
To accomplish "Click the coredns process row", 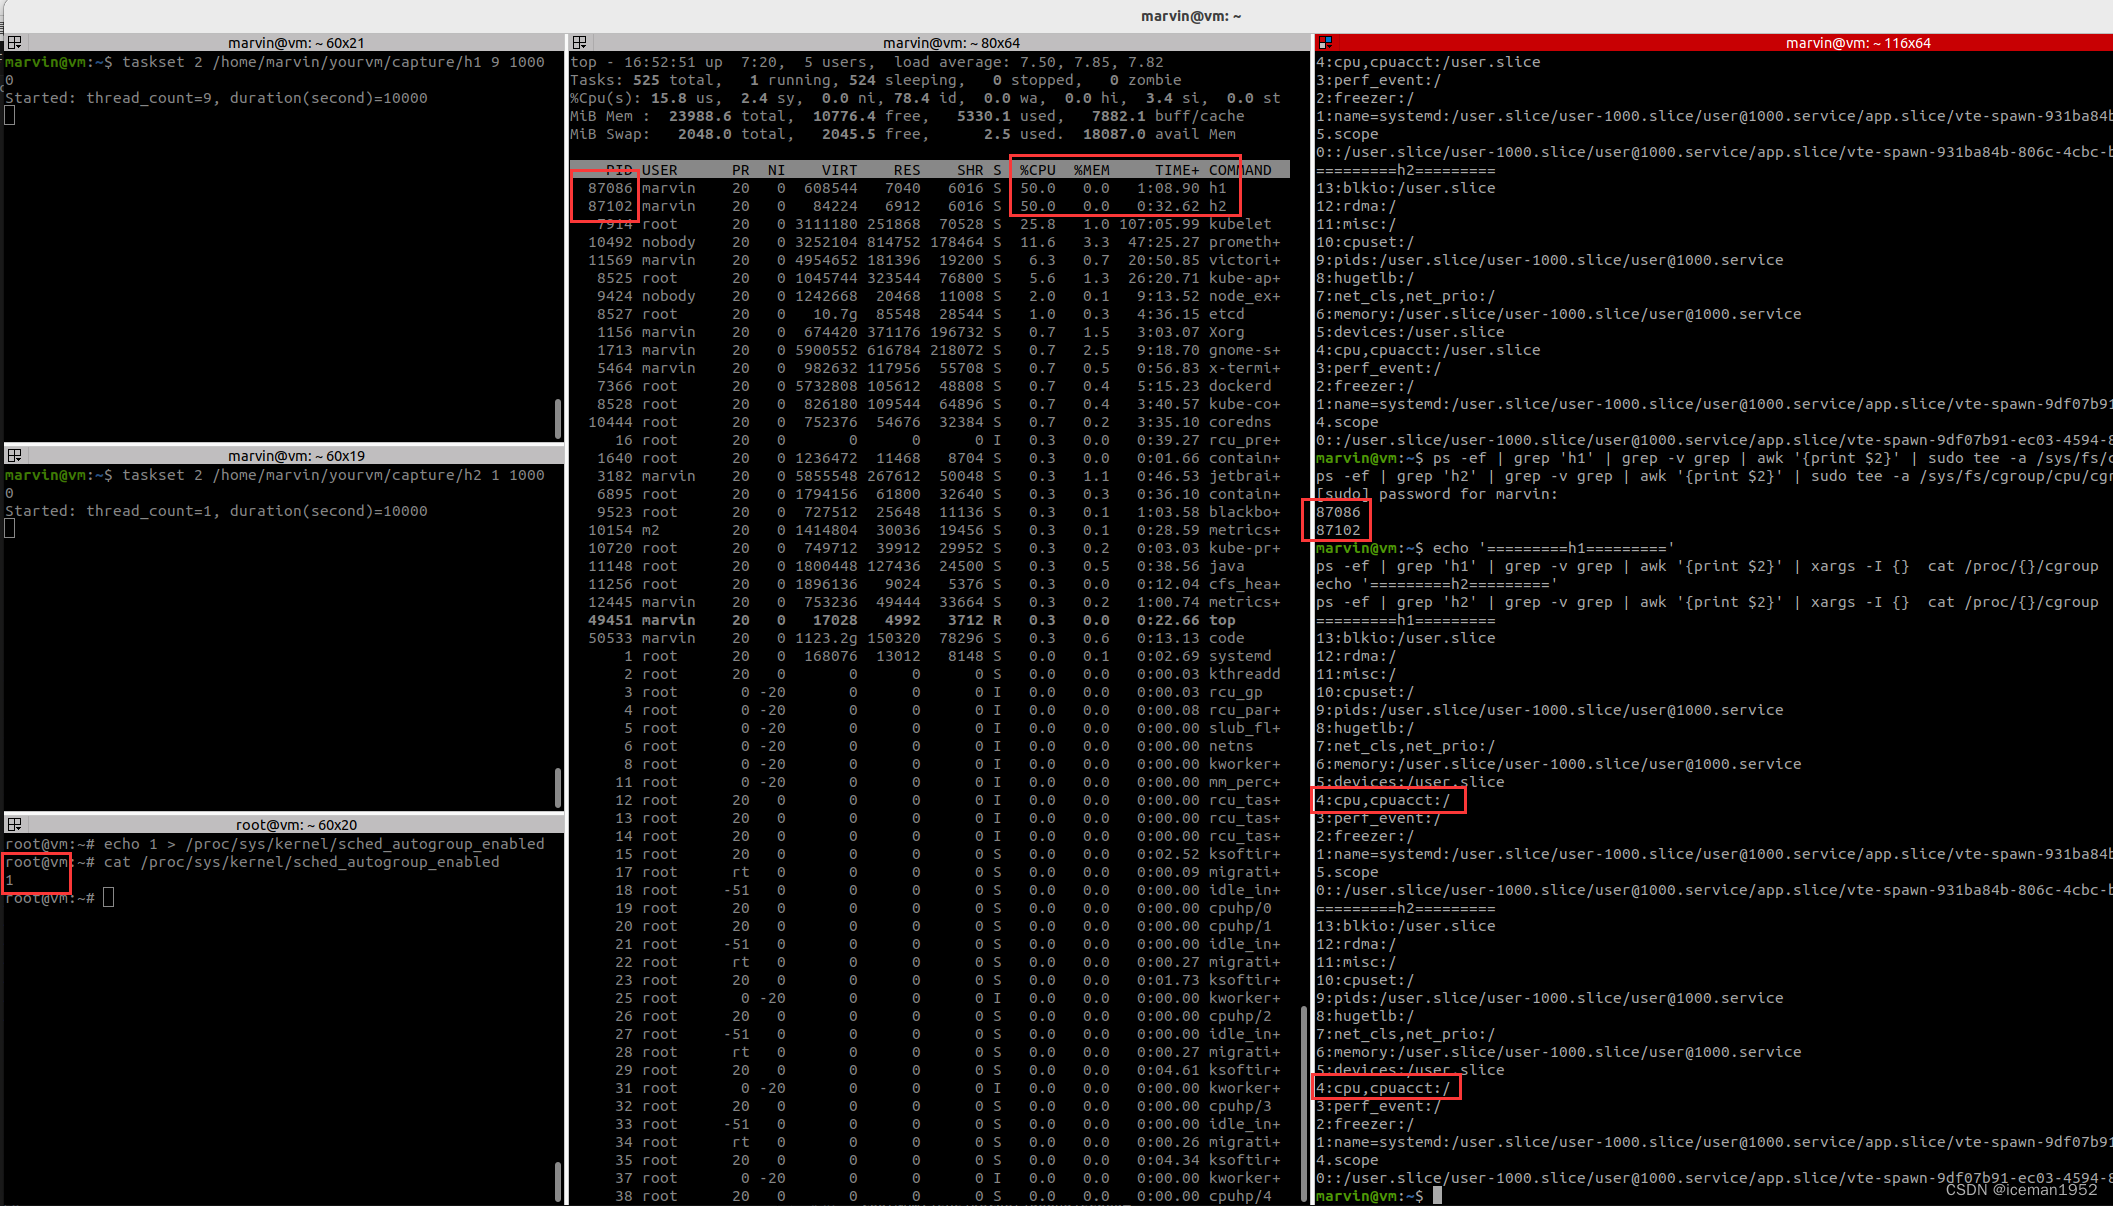I will (x=930, y=422).
